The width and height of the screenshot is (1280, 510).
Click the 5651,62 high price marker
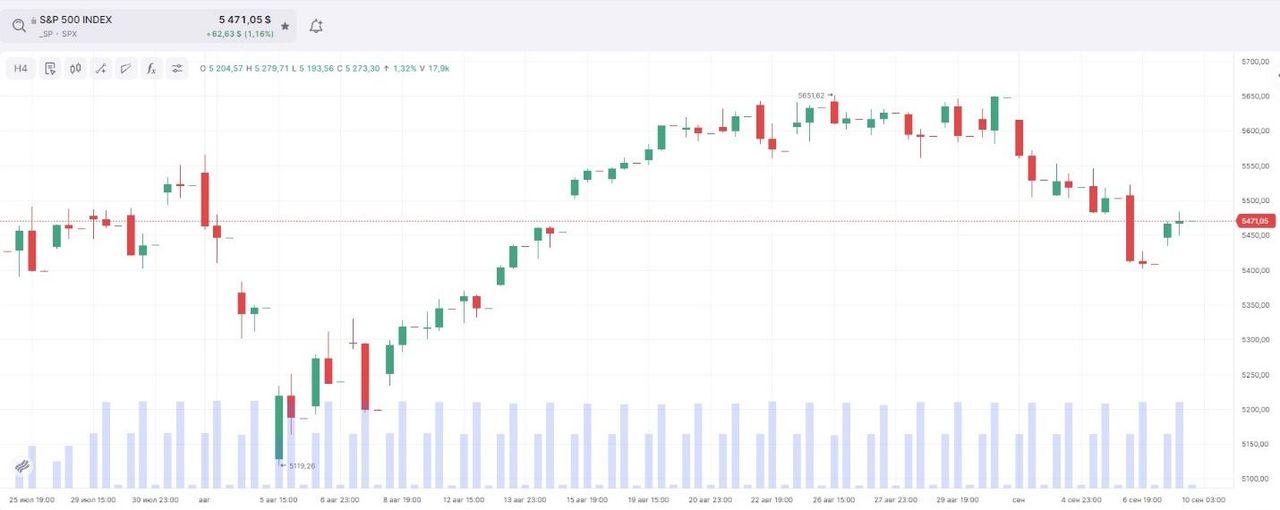[811, 96]
